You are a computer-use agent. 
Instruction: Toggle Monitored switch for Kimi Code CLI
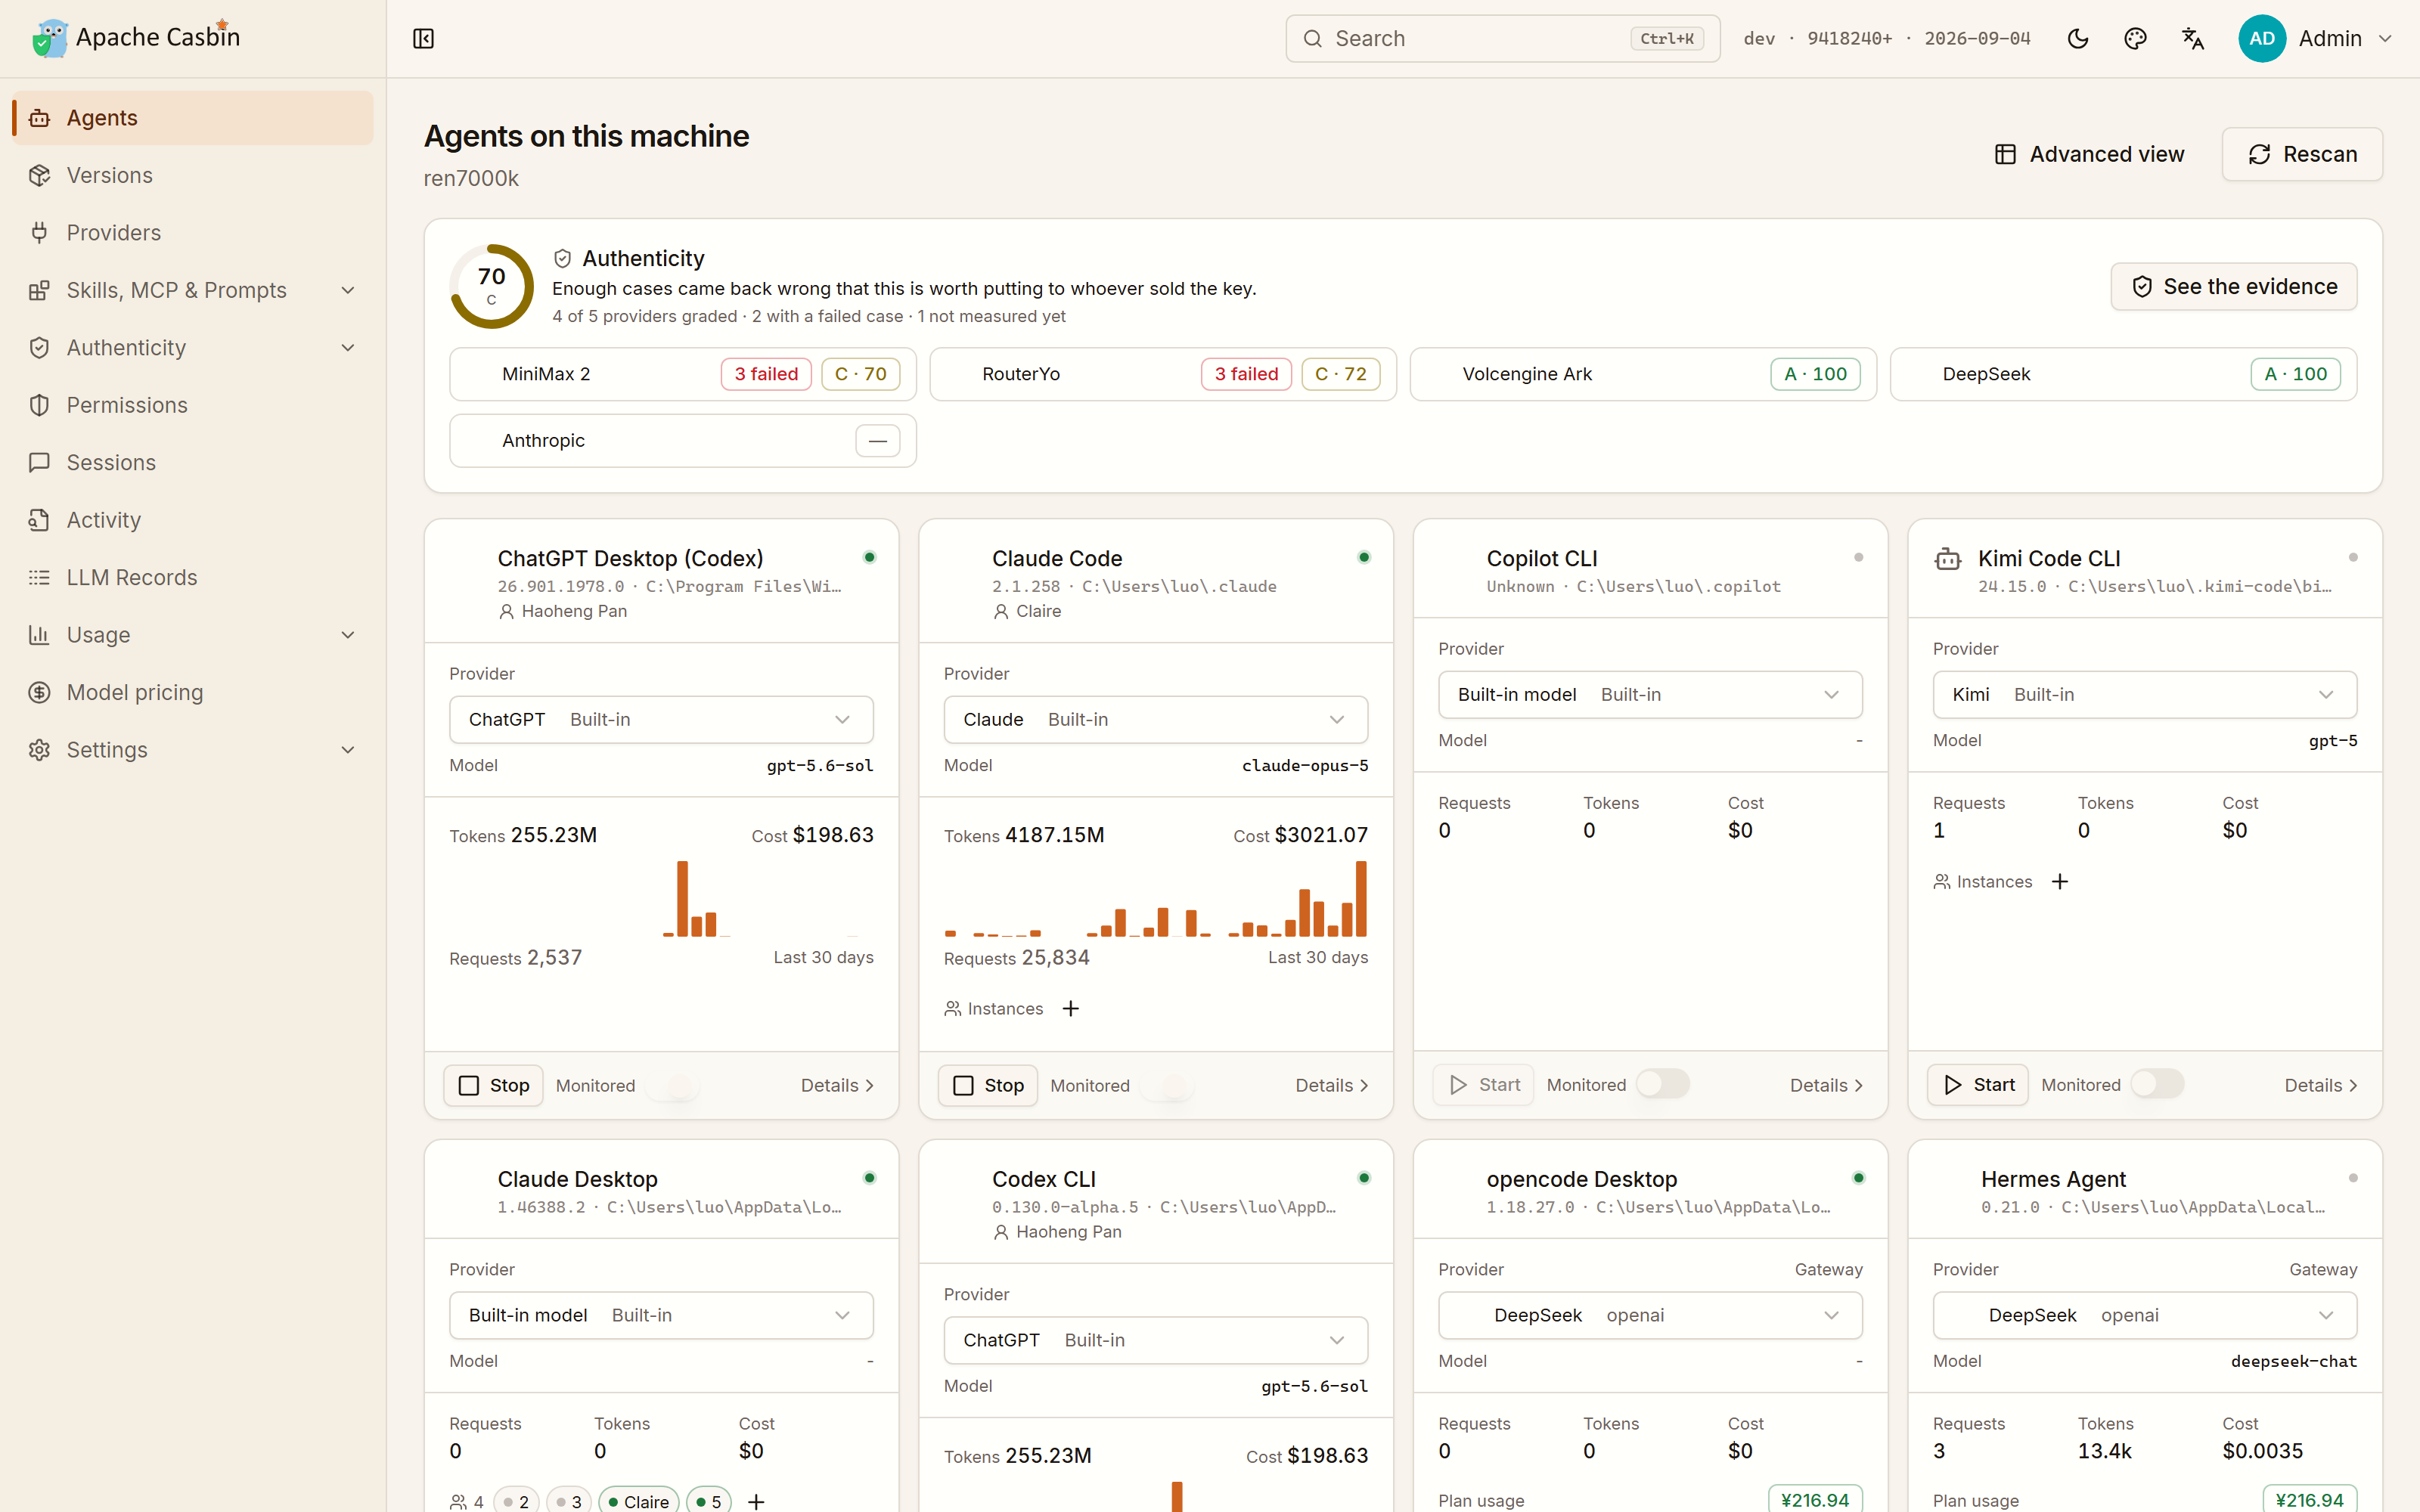coord(2157,1084)
